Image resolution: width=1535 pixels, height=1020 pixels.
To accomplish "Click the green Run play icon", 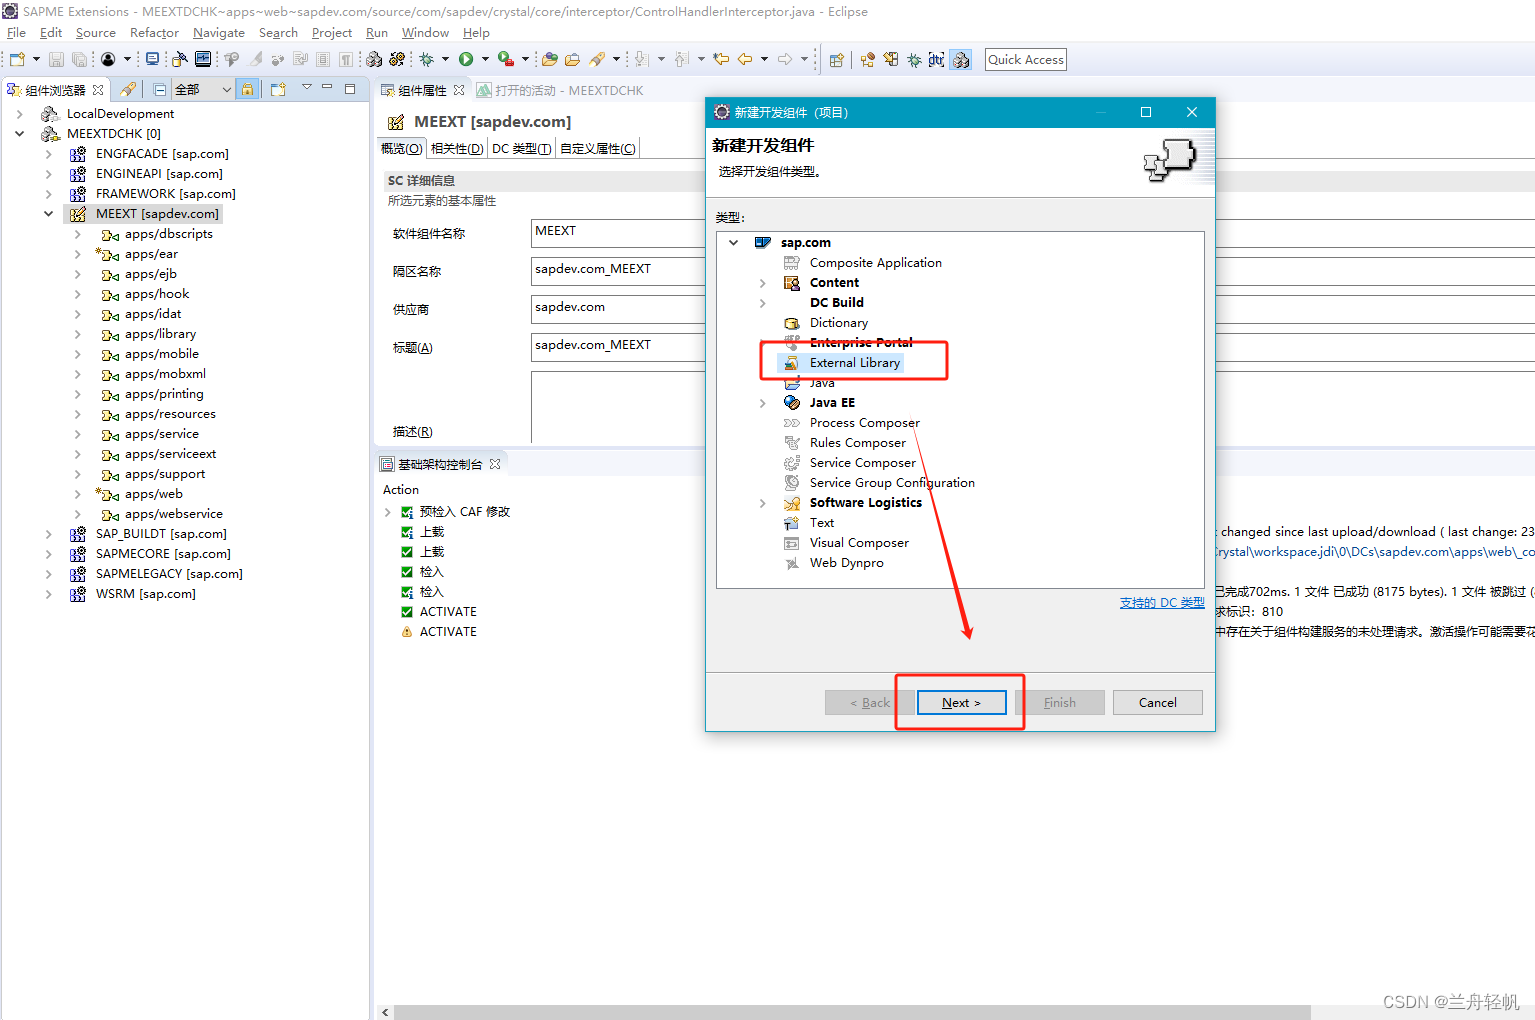I will pos(466,60).
